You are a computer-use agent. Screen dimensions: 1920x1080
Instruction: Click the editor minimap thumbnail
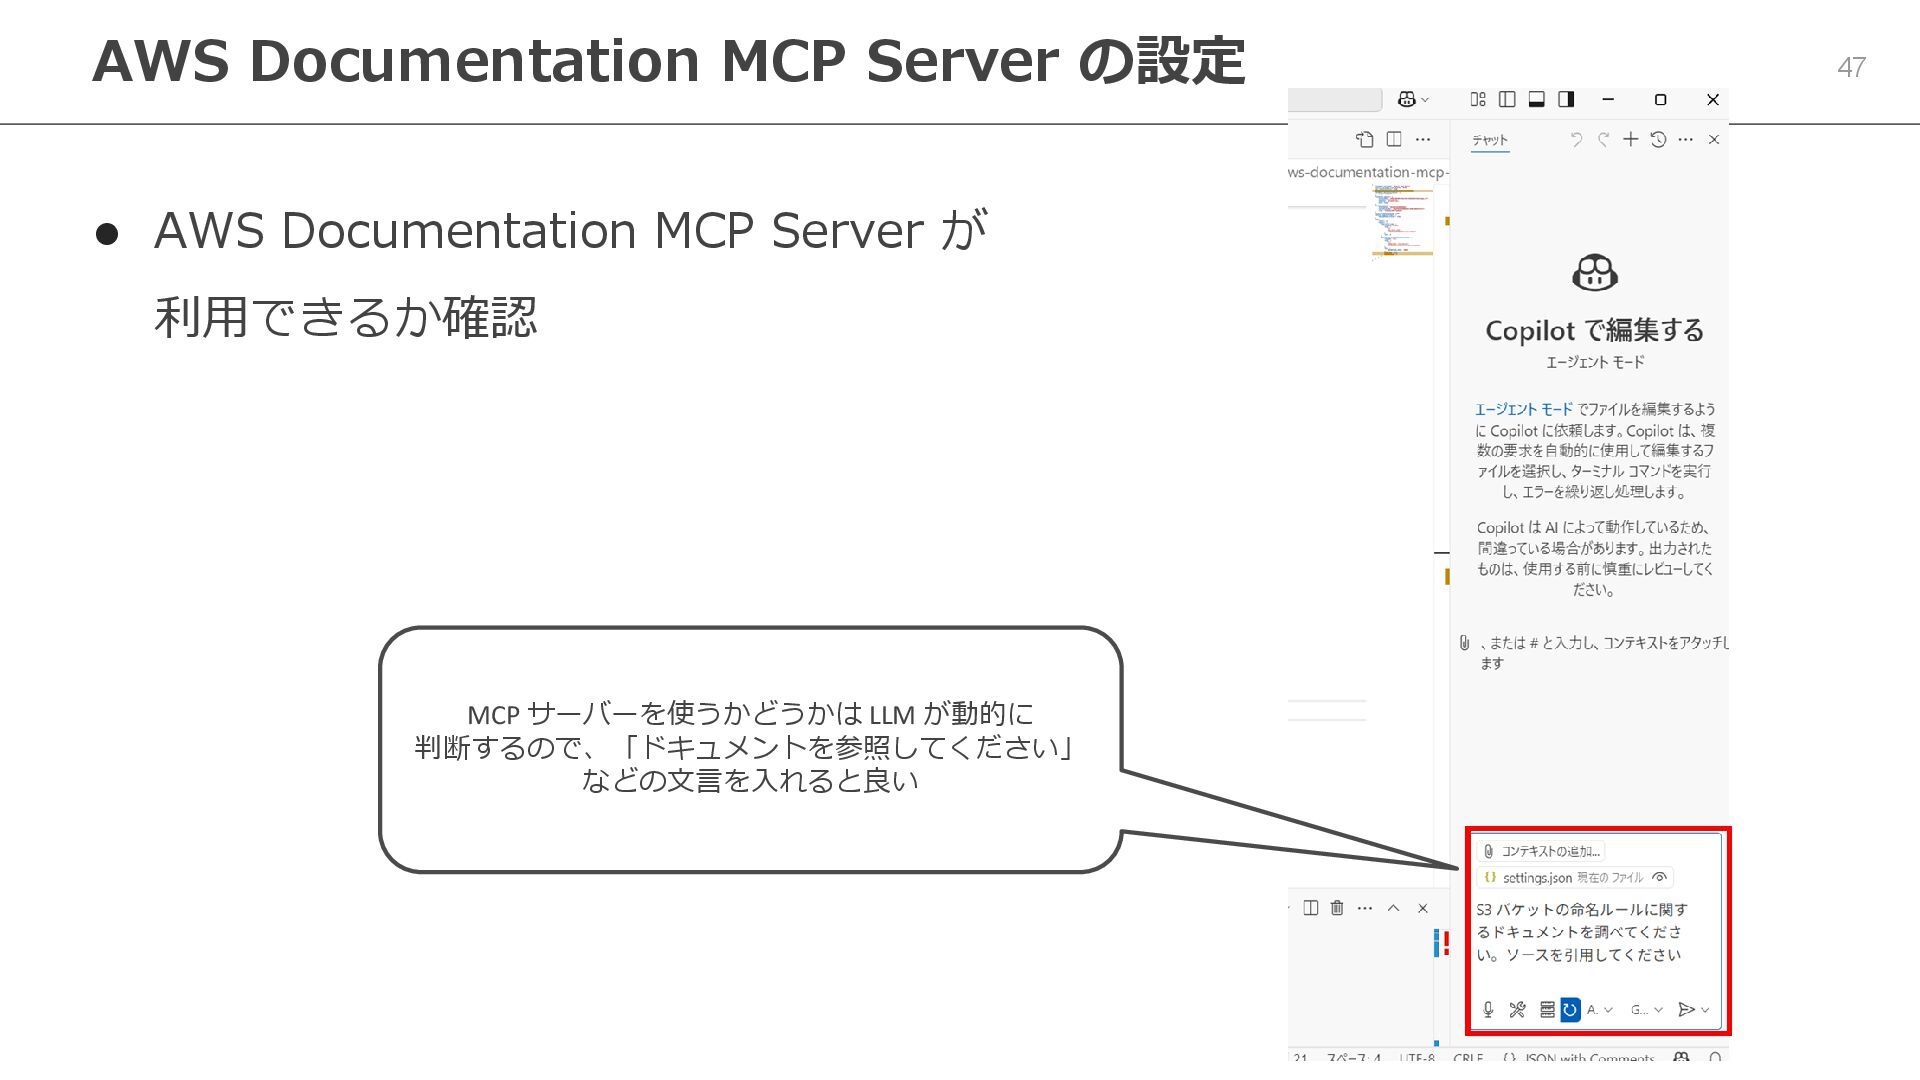[x=1402, y=221]
